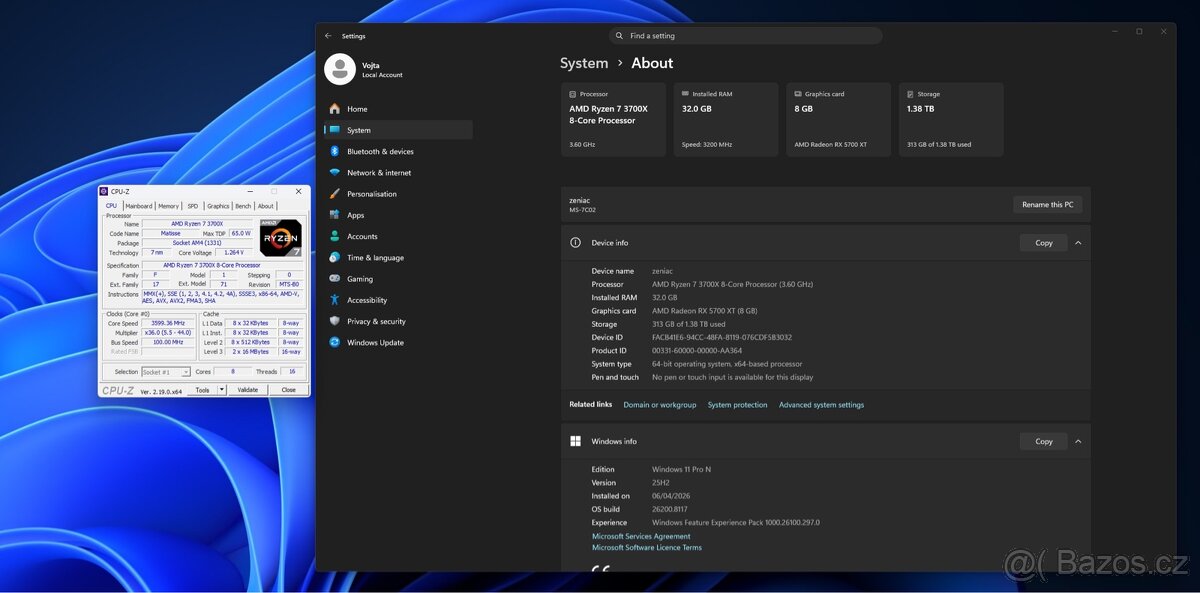Open the Installed RAM summary card

[727, 119]
